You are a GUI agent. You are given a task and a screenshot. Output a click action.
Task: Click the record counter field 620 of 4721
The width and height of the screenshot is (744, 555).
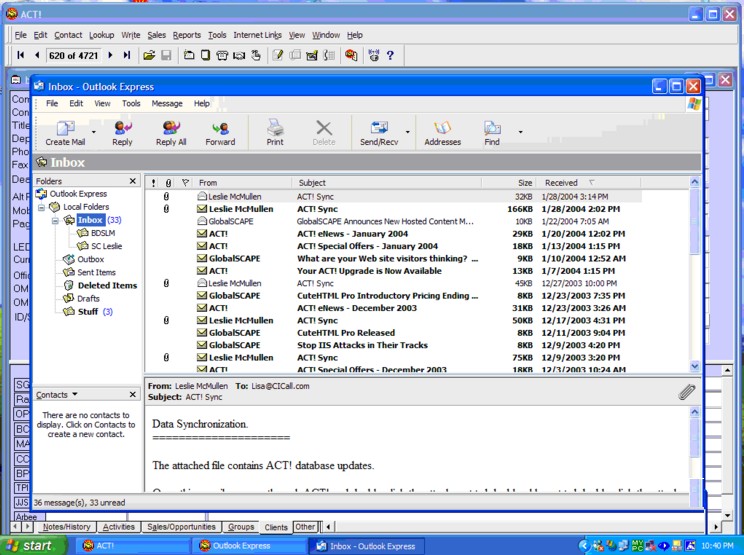74,56
